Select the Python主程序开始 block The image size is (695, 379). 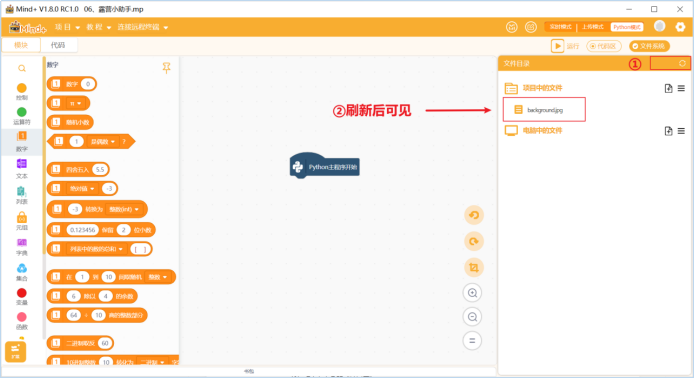point(324,166)
